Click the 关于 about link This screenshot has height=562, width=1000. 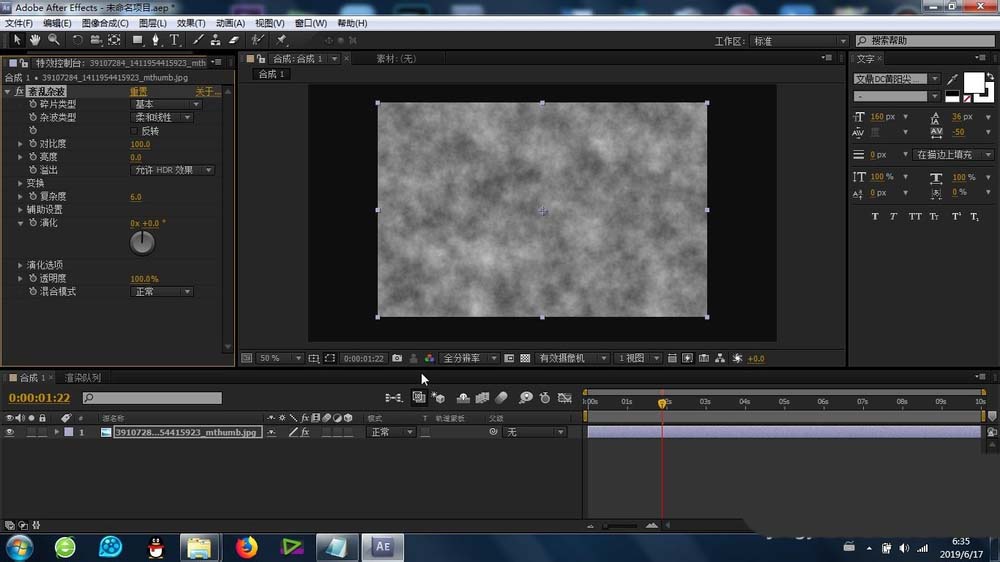[206, 92]
